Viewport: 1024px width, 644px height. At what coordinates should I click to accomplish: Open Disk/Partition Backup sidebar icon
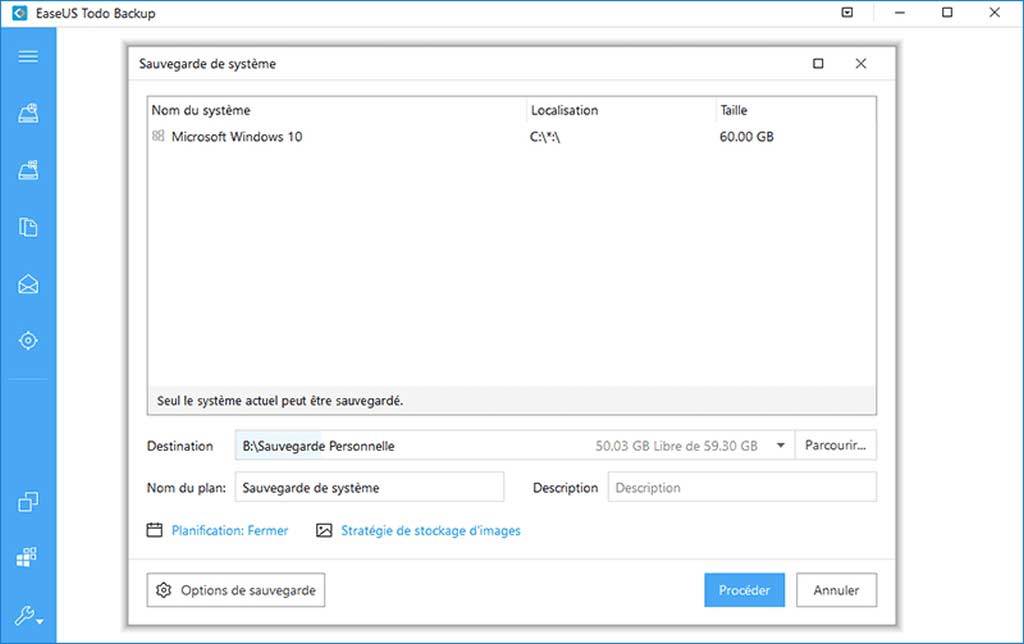[28, 114]
